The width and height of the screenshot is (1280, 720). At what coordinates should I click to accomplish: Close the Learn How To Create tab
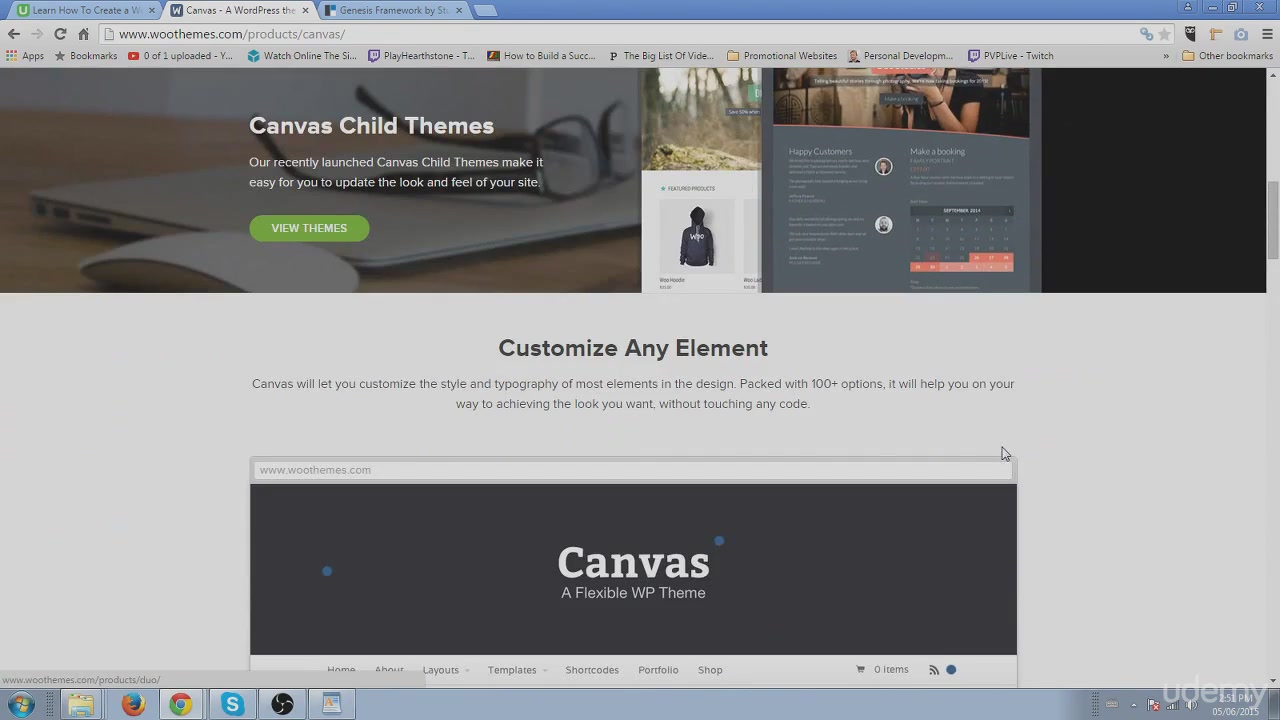pos(152,10)
